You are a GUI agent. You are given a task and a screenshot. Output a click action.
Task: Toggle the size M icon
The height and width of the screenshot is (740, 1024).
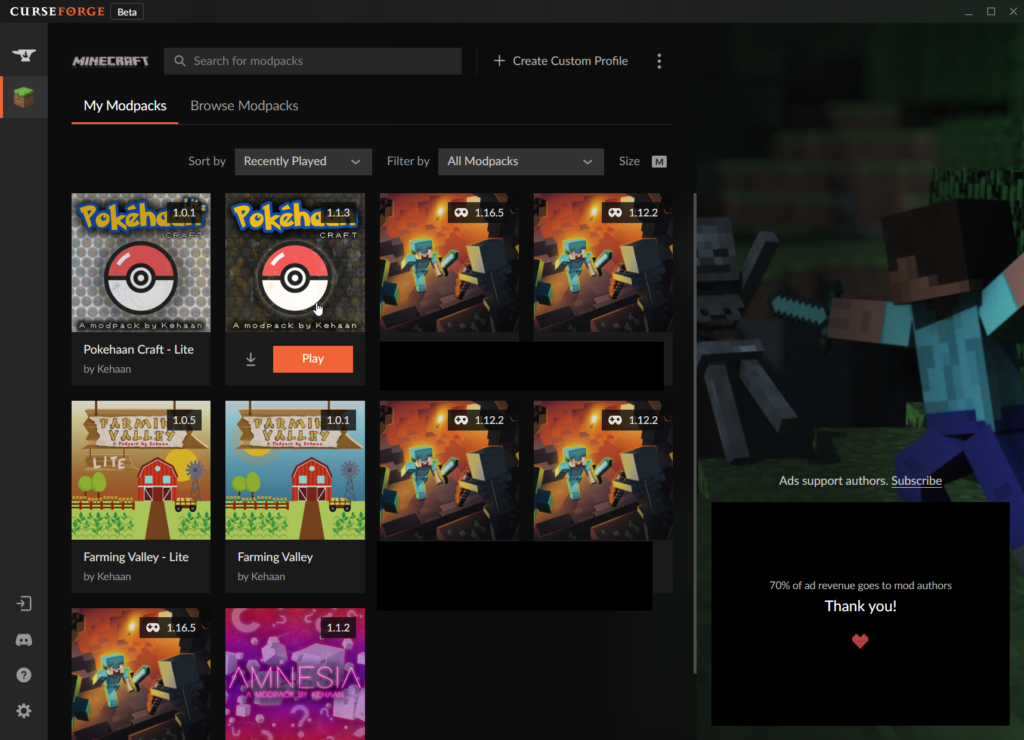point(659,161)
